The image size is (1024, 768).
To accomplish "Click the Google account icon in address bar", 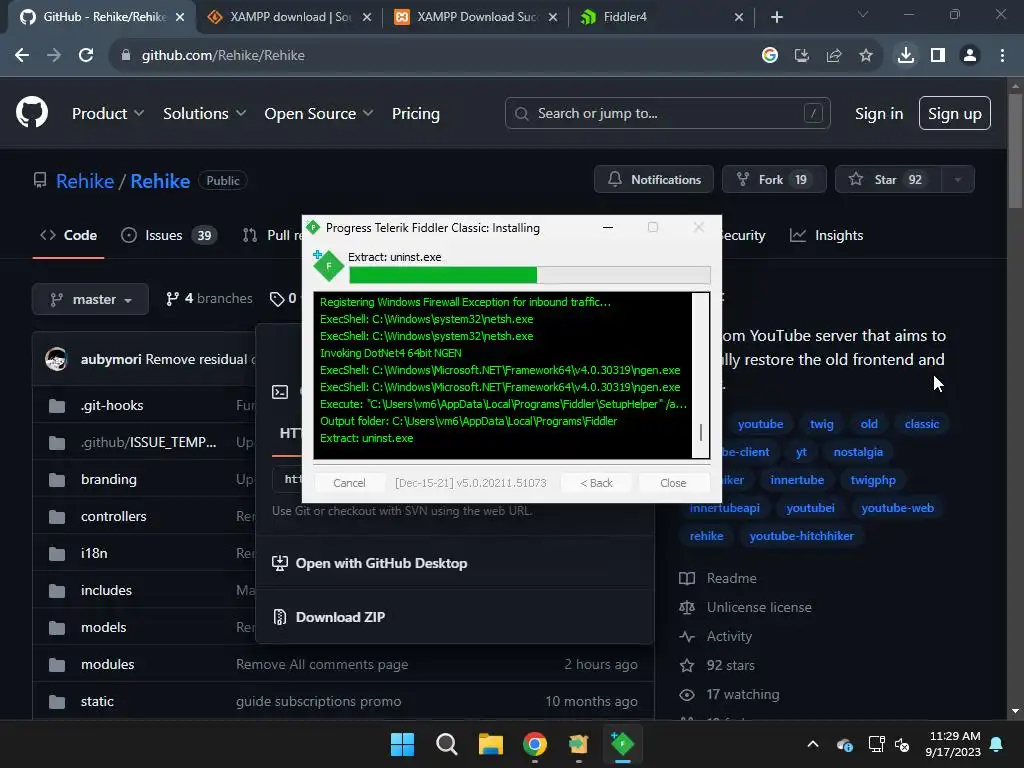I will [770, 56].
